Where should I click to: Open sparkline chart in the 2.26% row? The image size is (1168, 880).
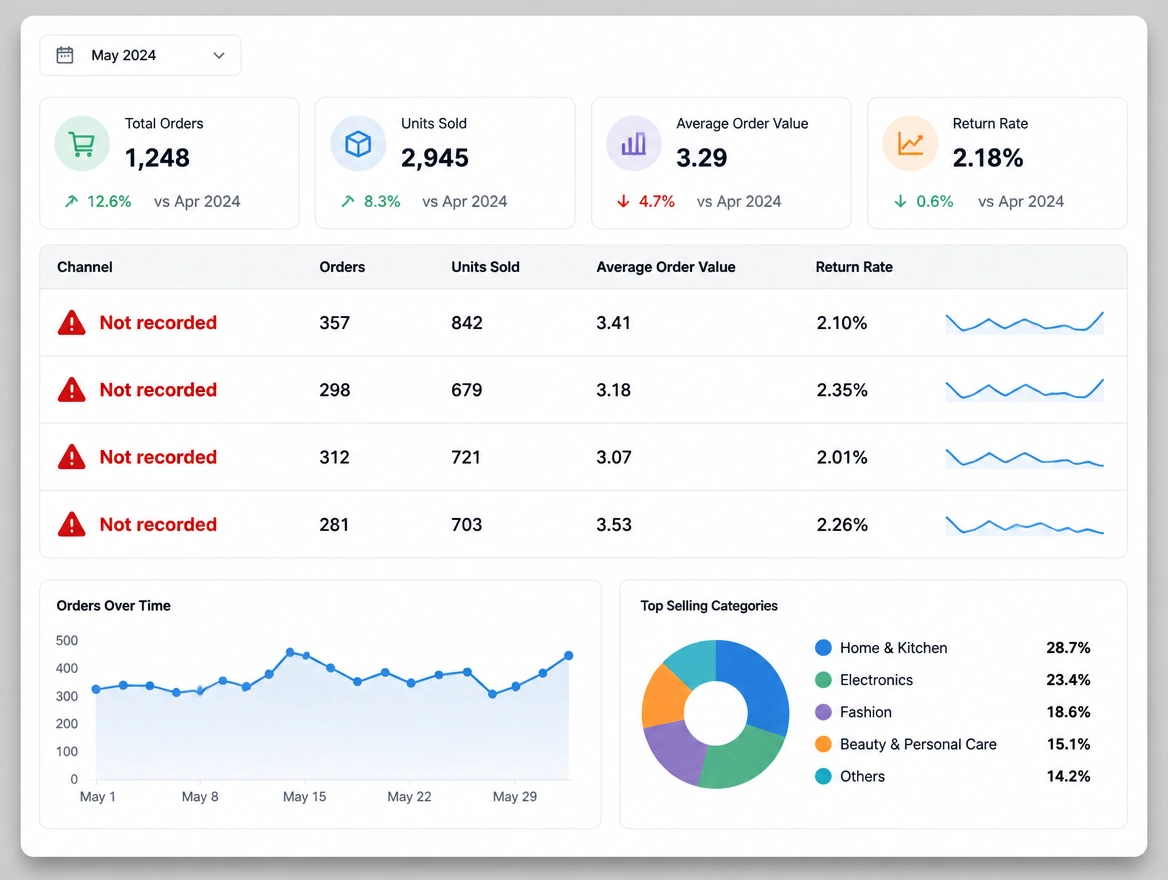coord(1025,525)
